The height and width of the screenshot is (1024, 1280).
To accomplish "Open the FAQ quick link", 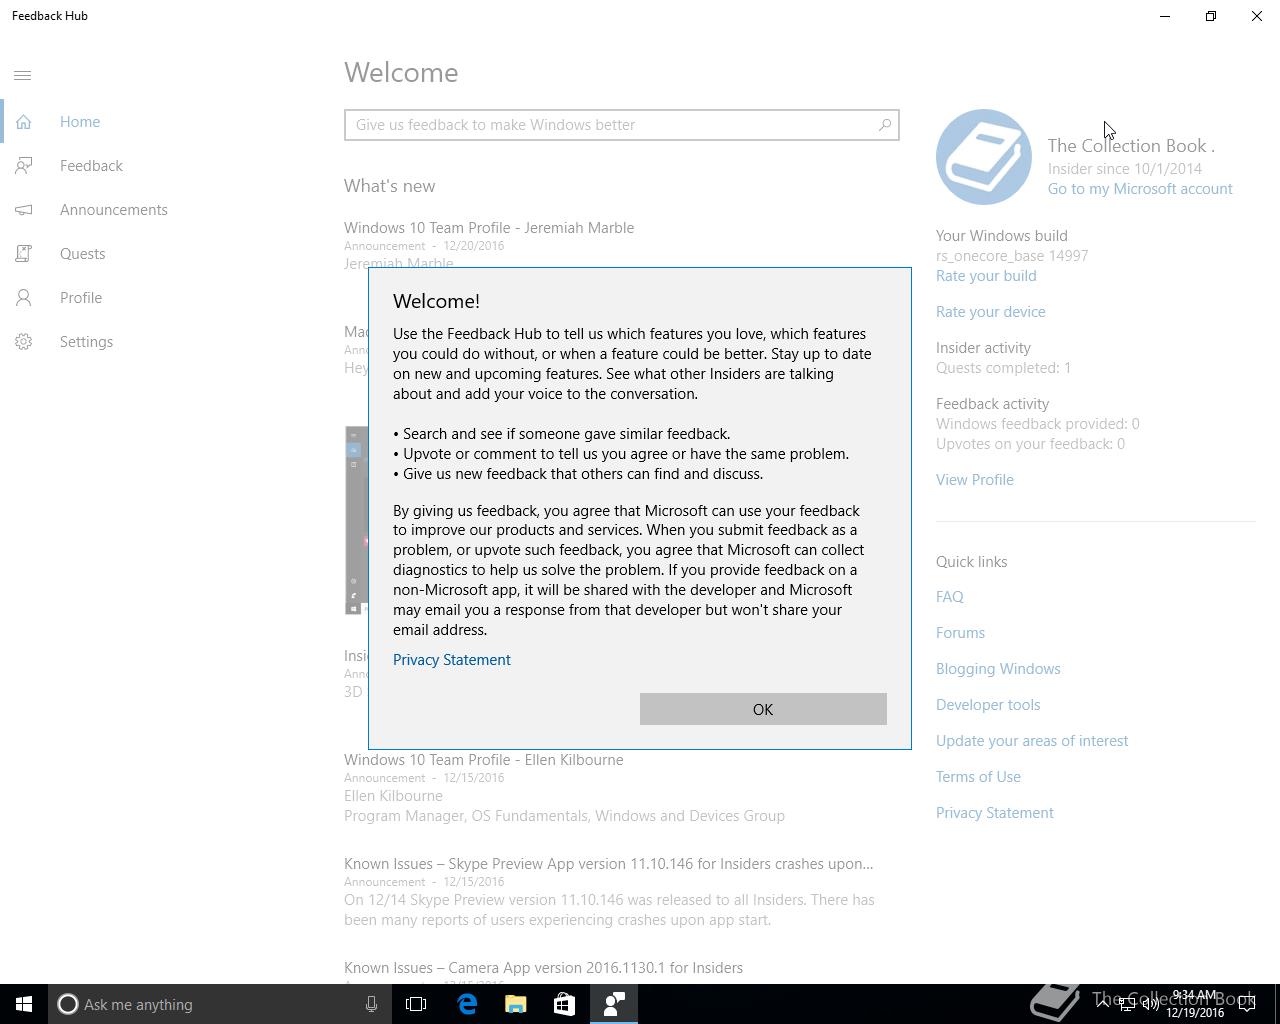I will (x=950, y=597).
